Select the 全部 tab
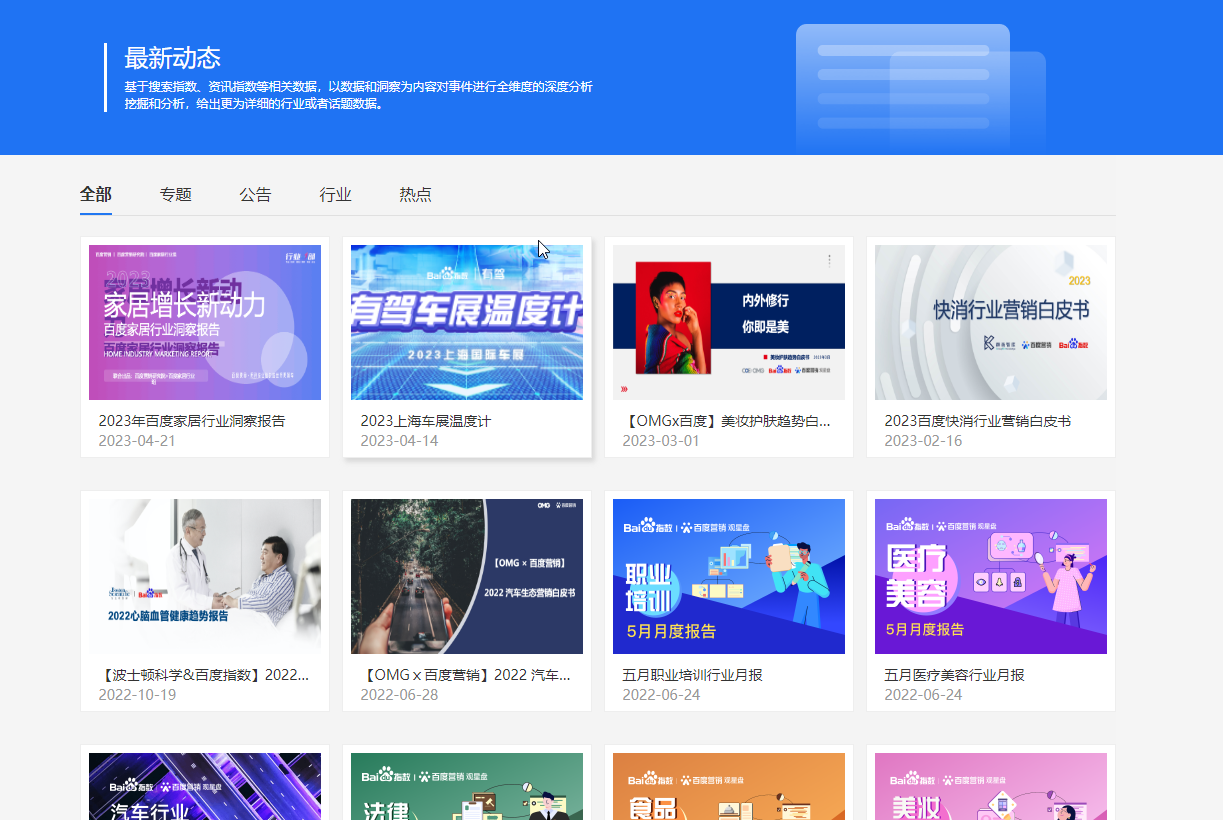Viewport: 1223px width, 820px height. coord(96,194)
